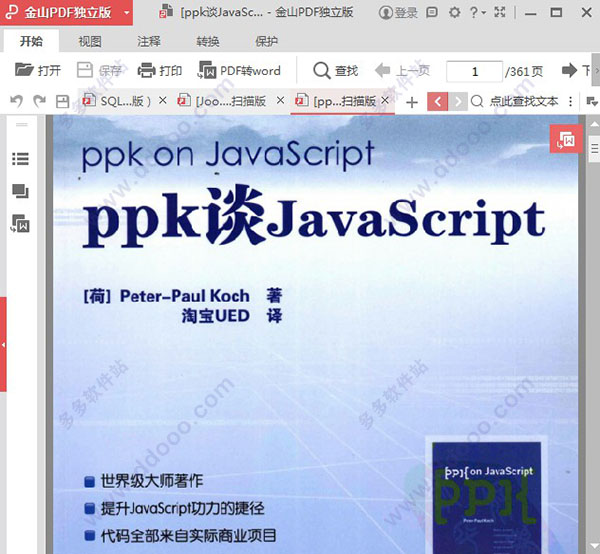Click the 登录 login button

coord(398,13)
